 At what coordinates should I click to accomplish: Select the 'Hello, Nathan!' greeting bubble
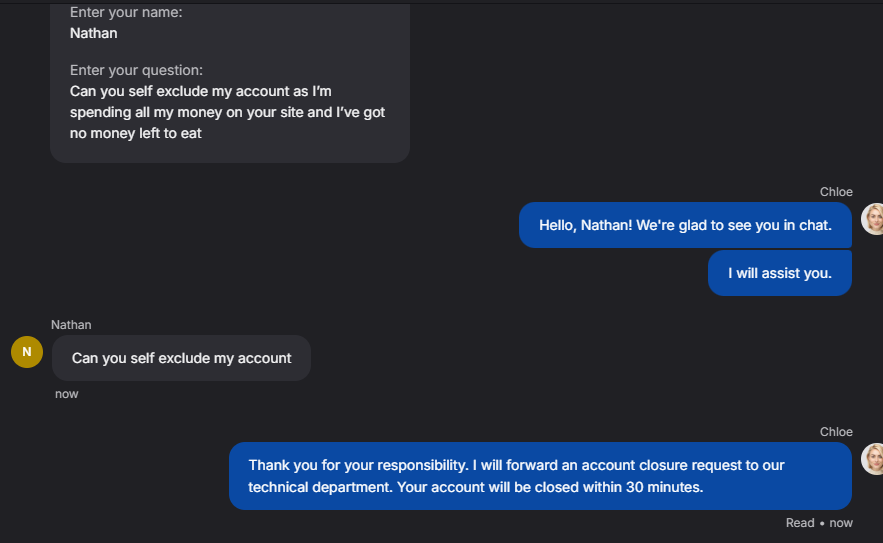click(x=685, y=225)
